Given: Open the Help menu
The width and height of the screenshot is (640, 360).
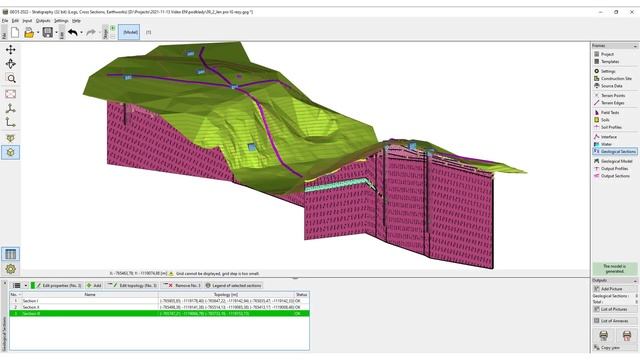Looking at the screenshot, I should click(76, 20).
